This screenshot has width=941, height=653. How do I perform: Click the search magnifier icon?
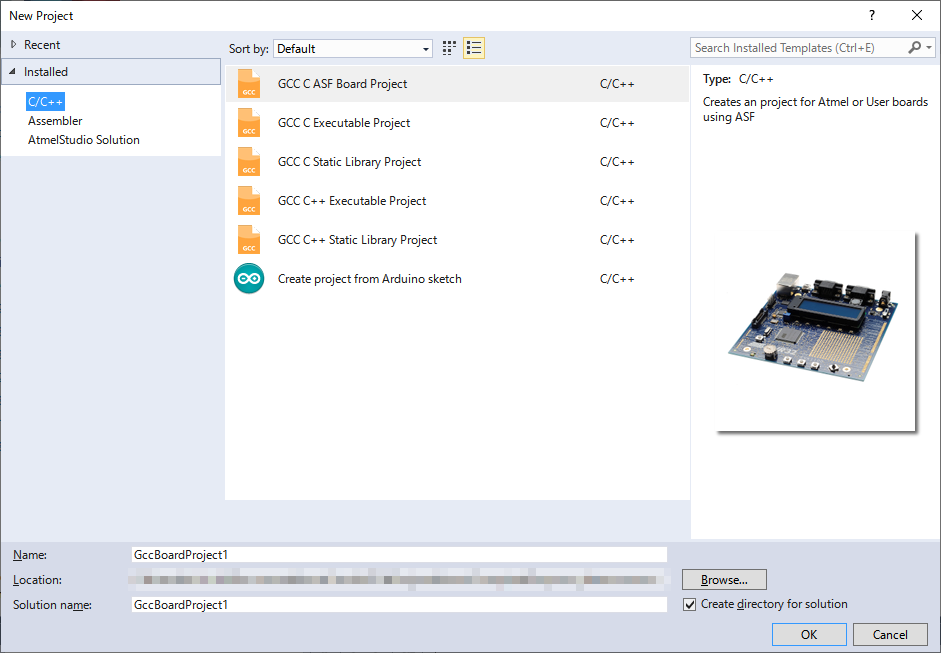click(x=915, y=47)
